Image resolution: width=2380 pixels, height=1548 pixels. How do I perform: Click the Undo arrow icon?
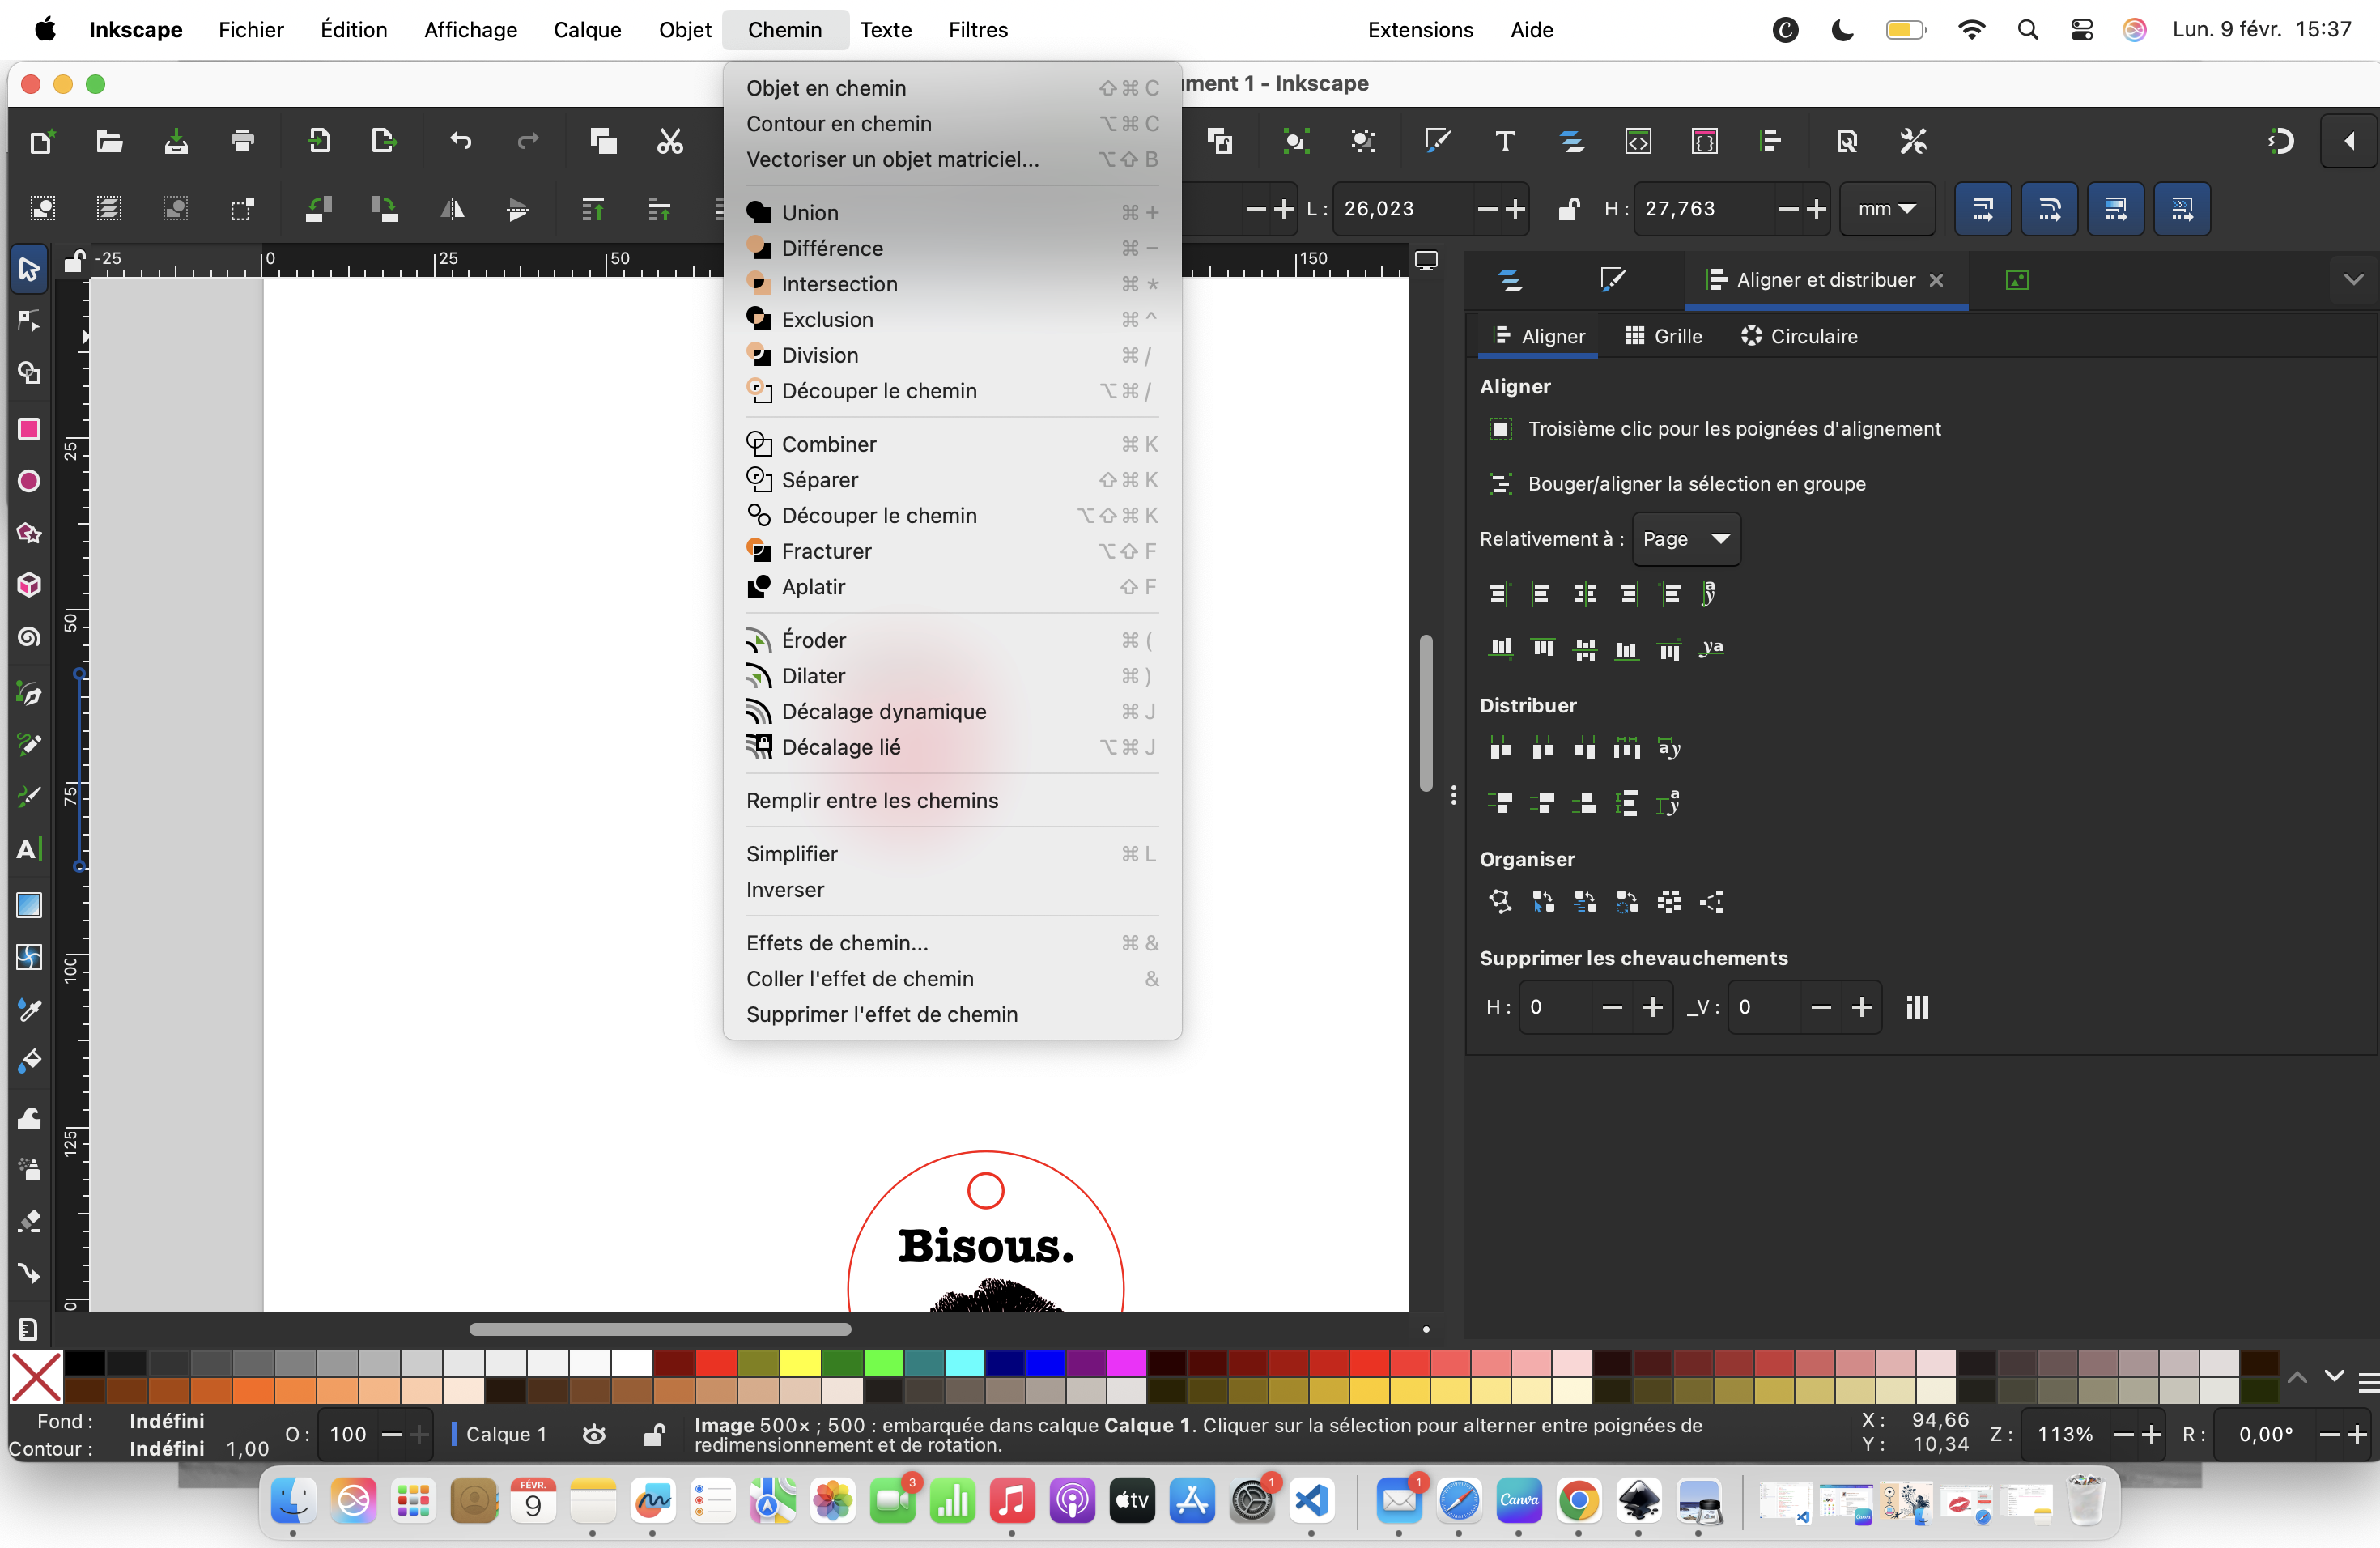tap(460, 141)
